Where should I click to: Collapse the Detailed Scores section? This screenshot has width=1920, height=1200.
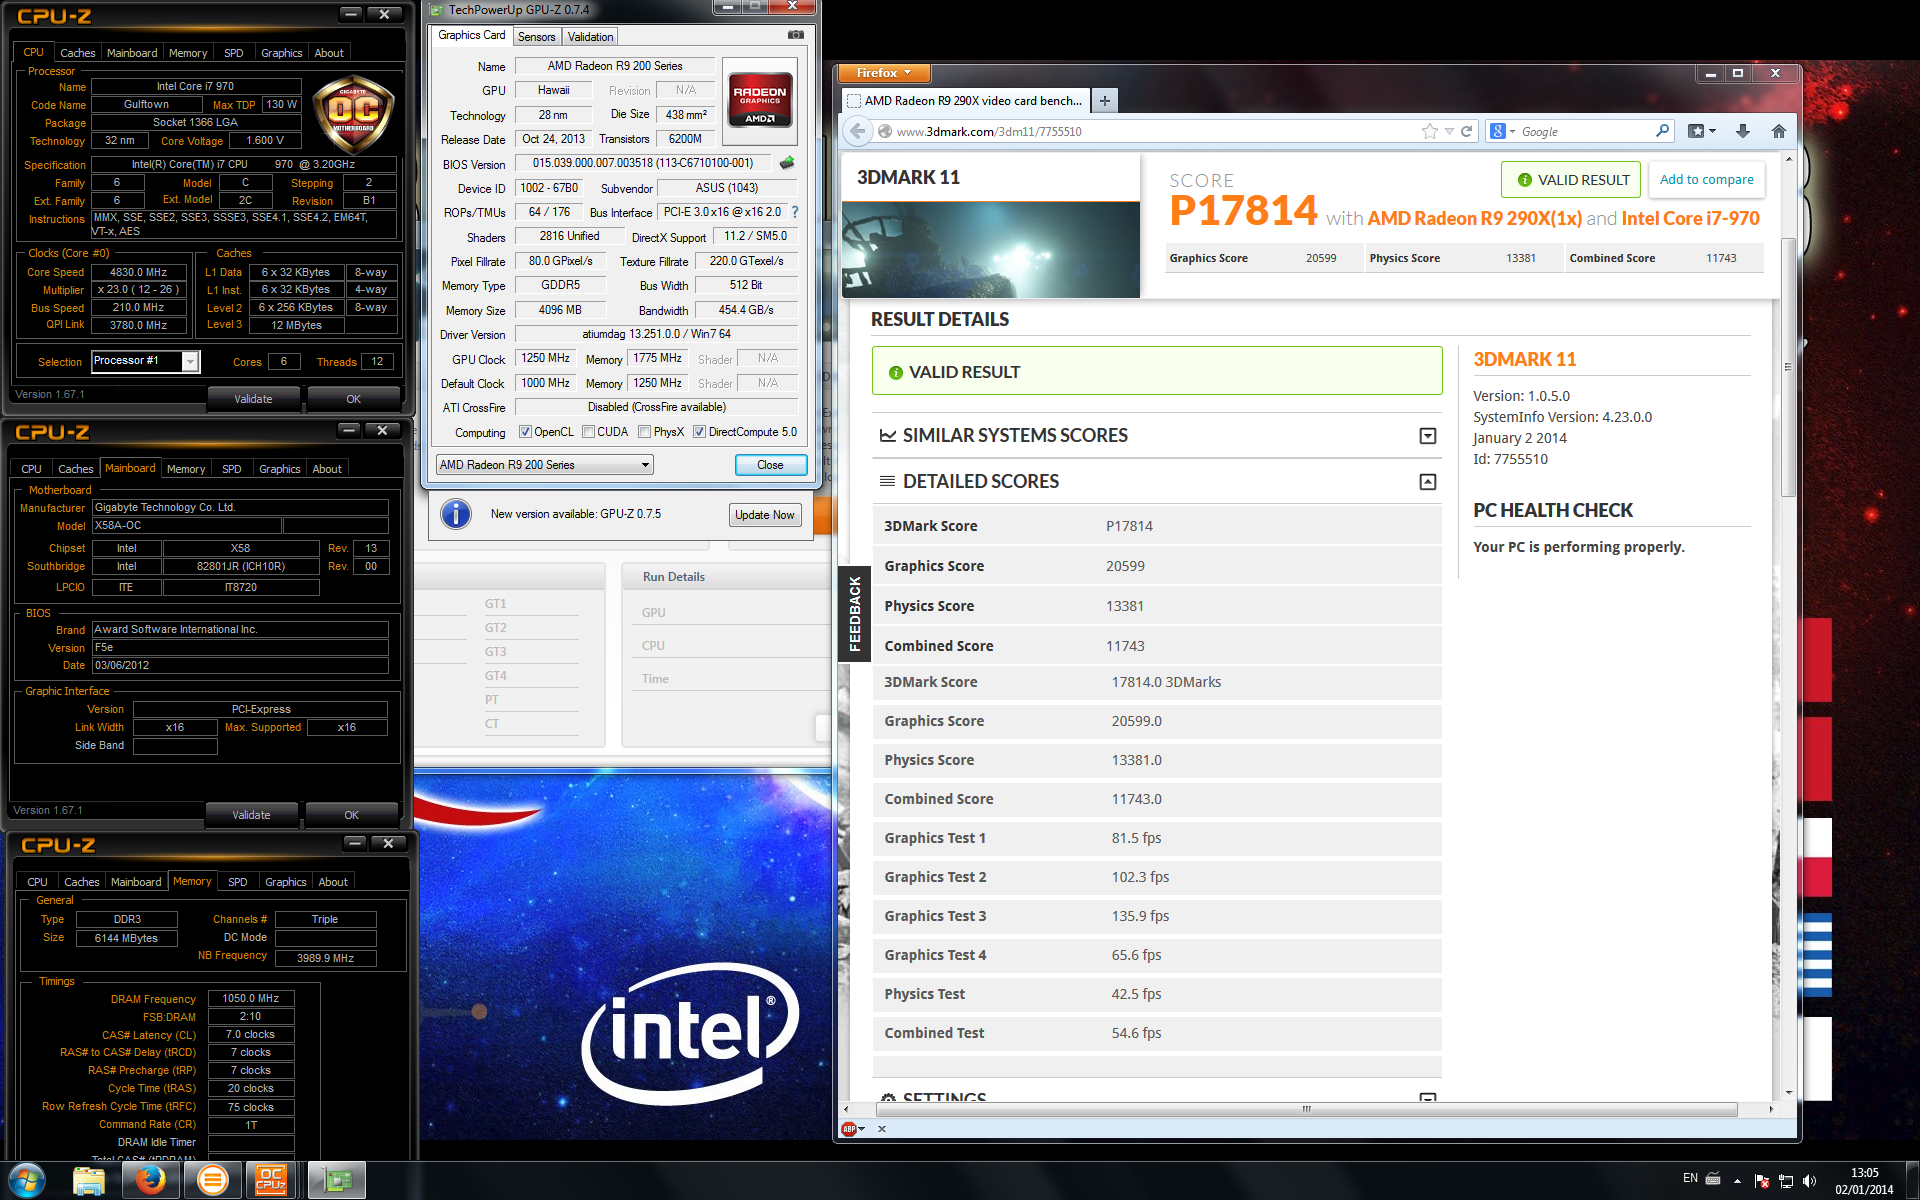[1428, 482]
